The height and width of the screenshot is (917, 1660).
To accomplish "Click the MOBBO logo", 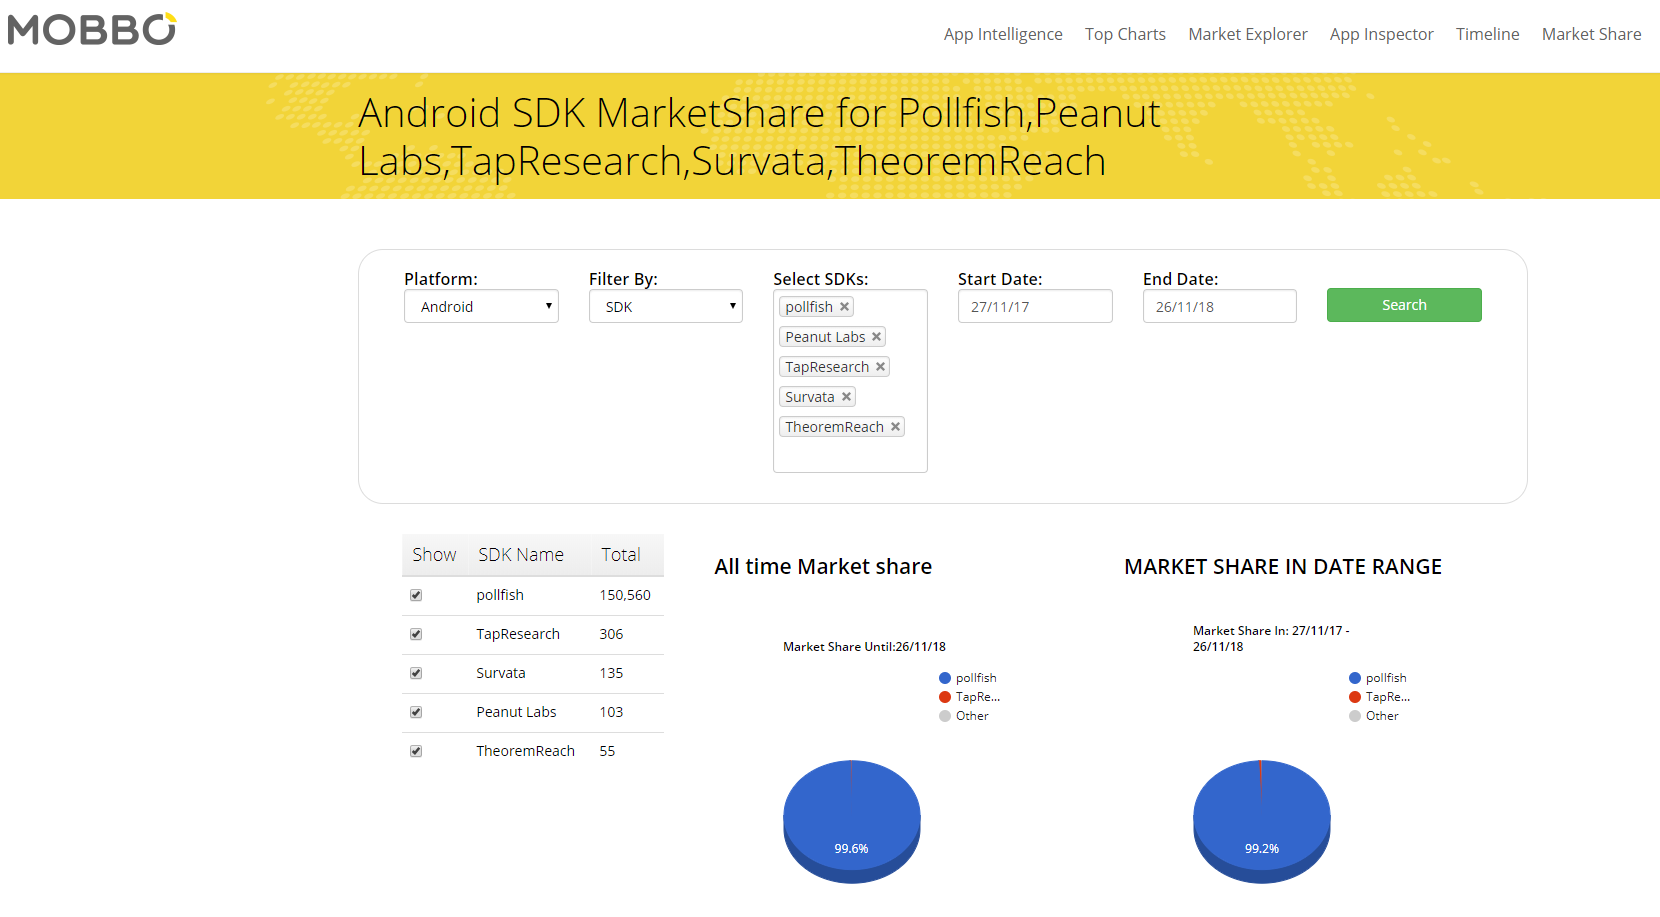I will (x=92, y=29).
